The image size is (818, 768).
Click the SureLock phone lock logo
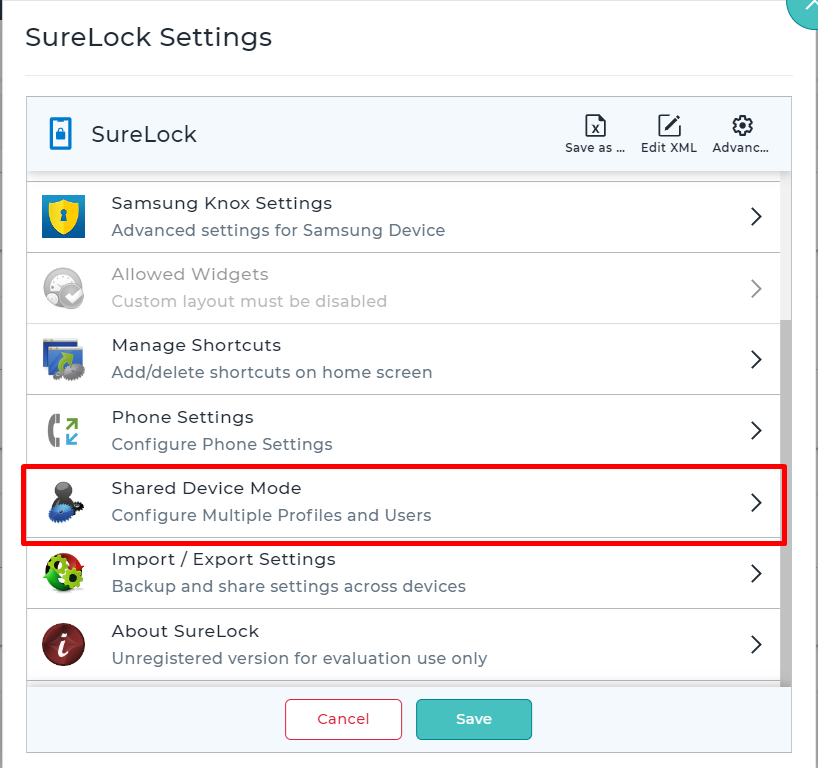[61, 134]
